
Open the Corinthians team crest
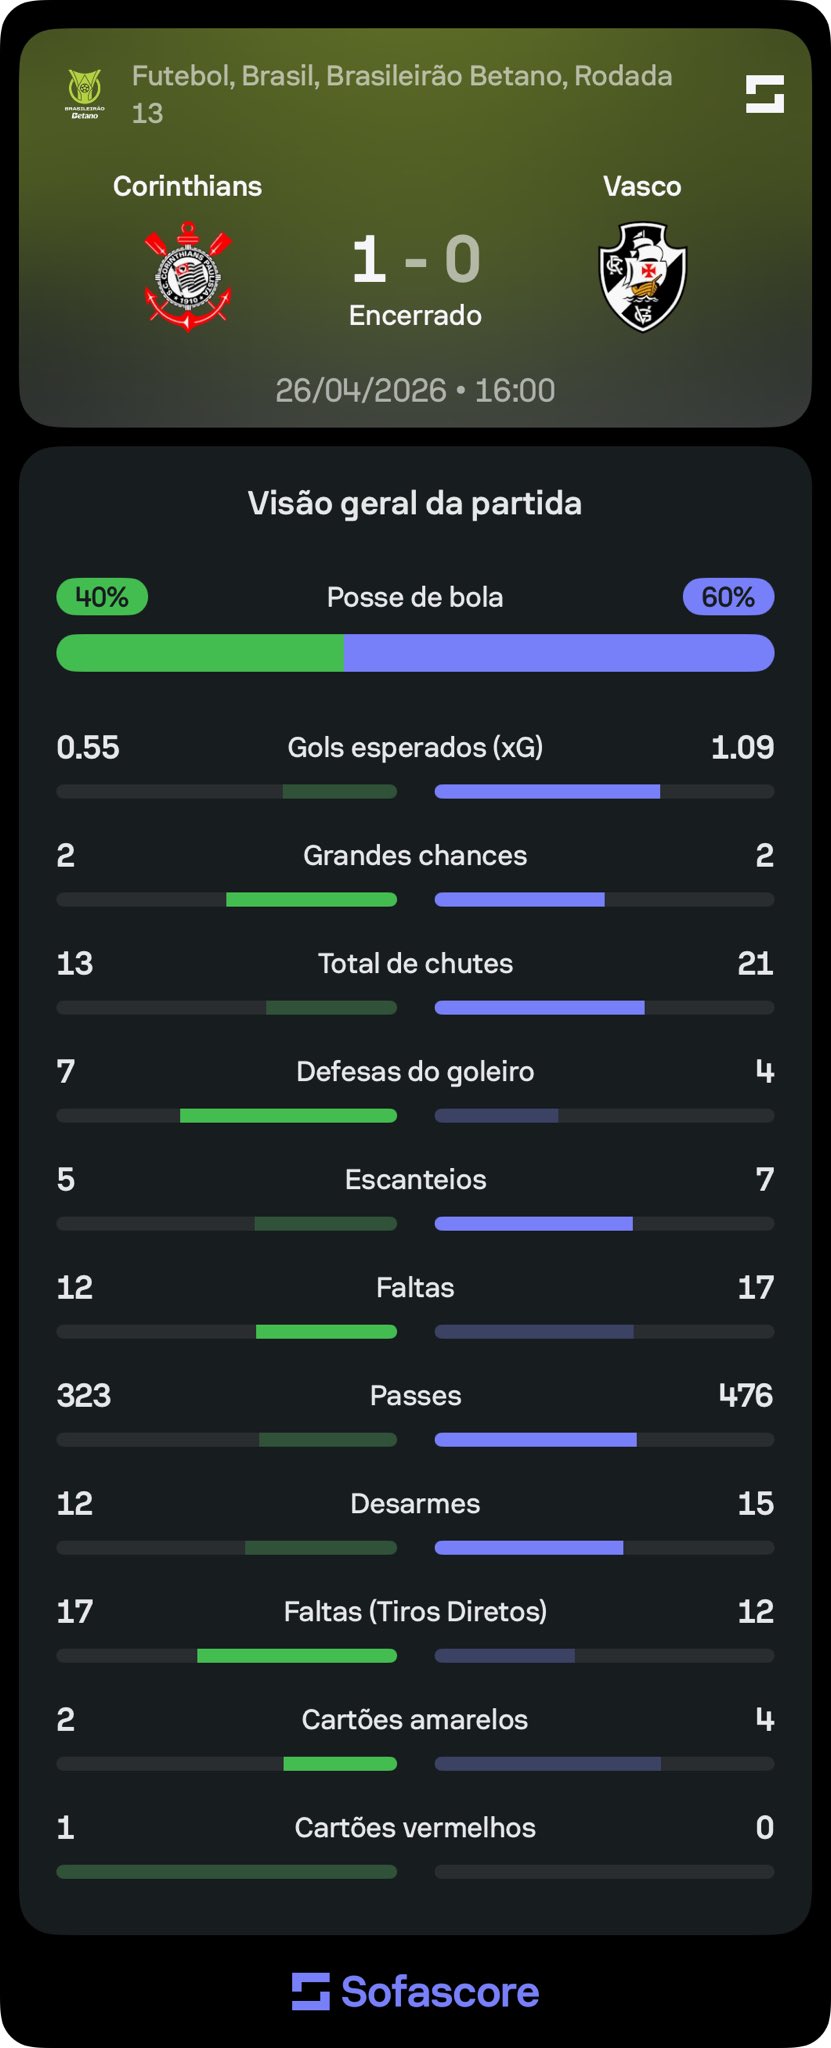188,277
